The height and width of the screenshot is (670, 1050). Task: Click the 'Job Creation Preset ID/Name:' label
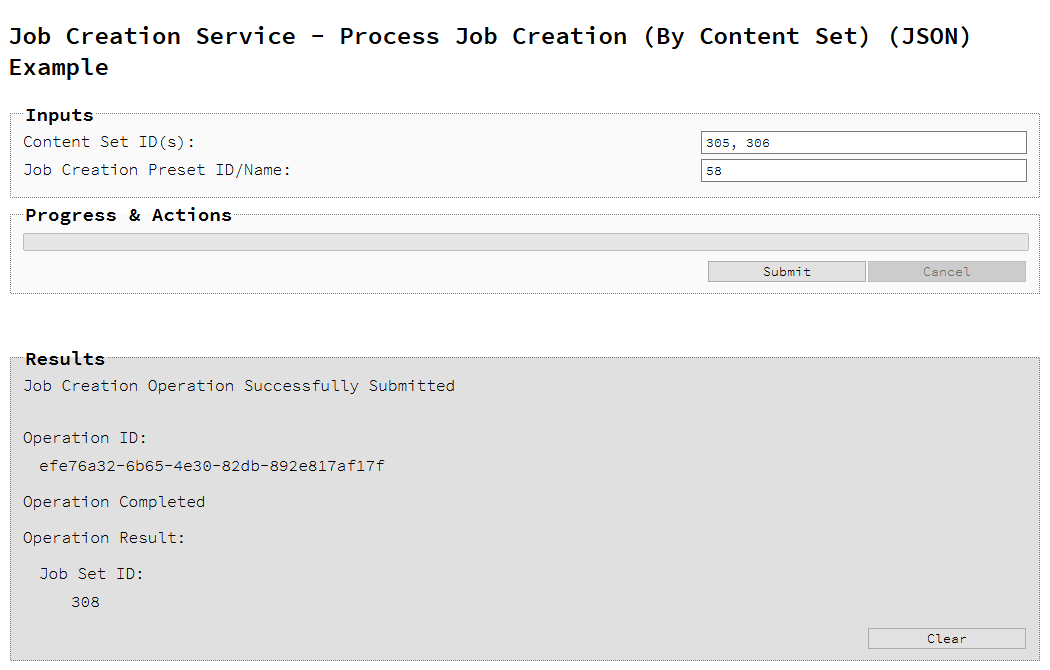click(x=157, y=170)
